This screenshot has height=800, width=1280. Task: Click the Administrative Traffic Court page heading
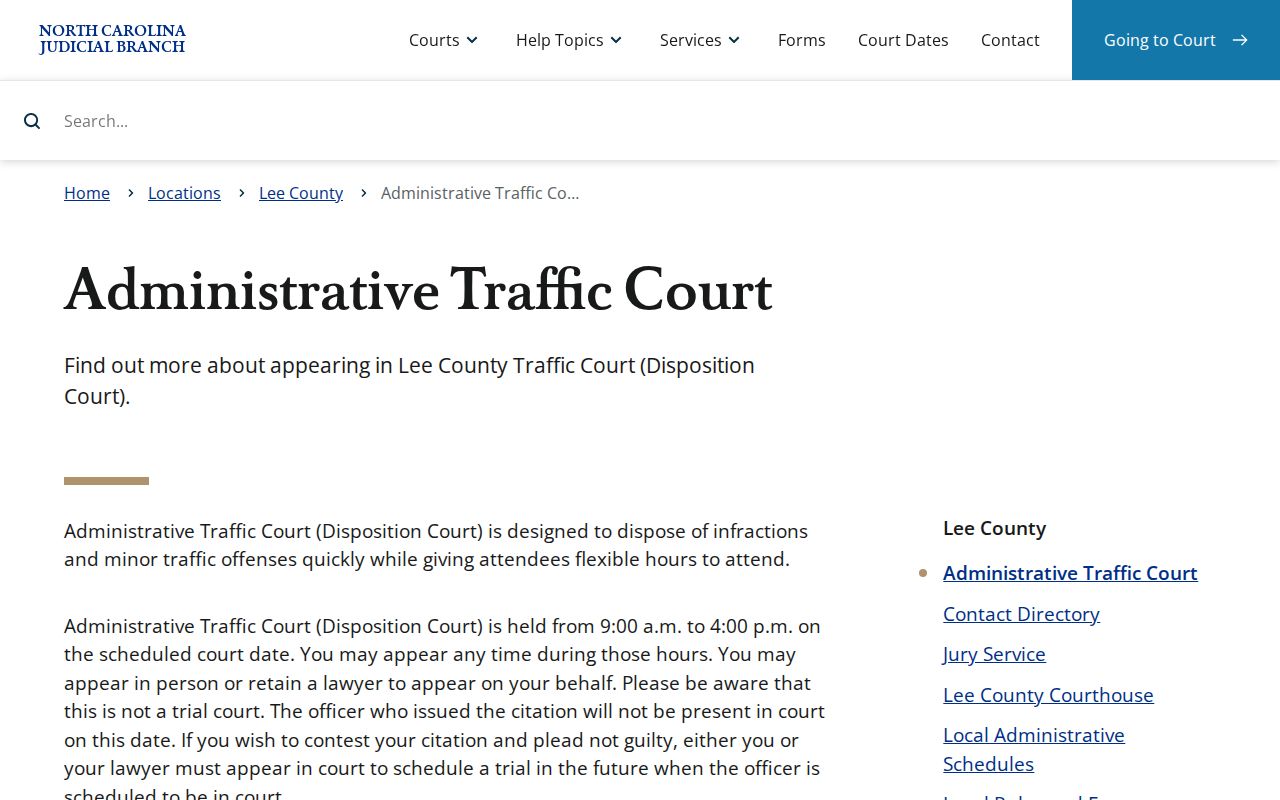(x=418, y=291)
